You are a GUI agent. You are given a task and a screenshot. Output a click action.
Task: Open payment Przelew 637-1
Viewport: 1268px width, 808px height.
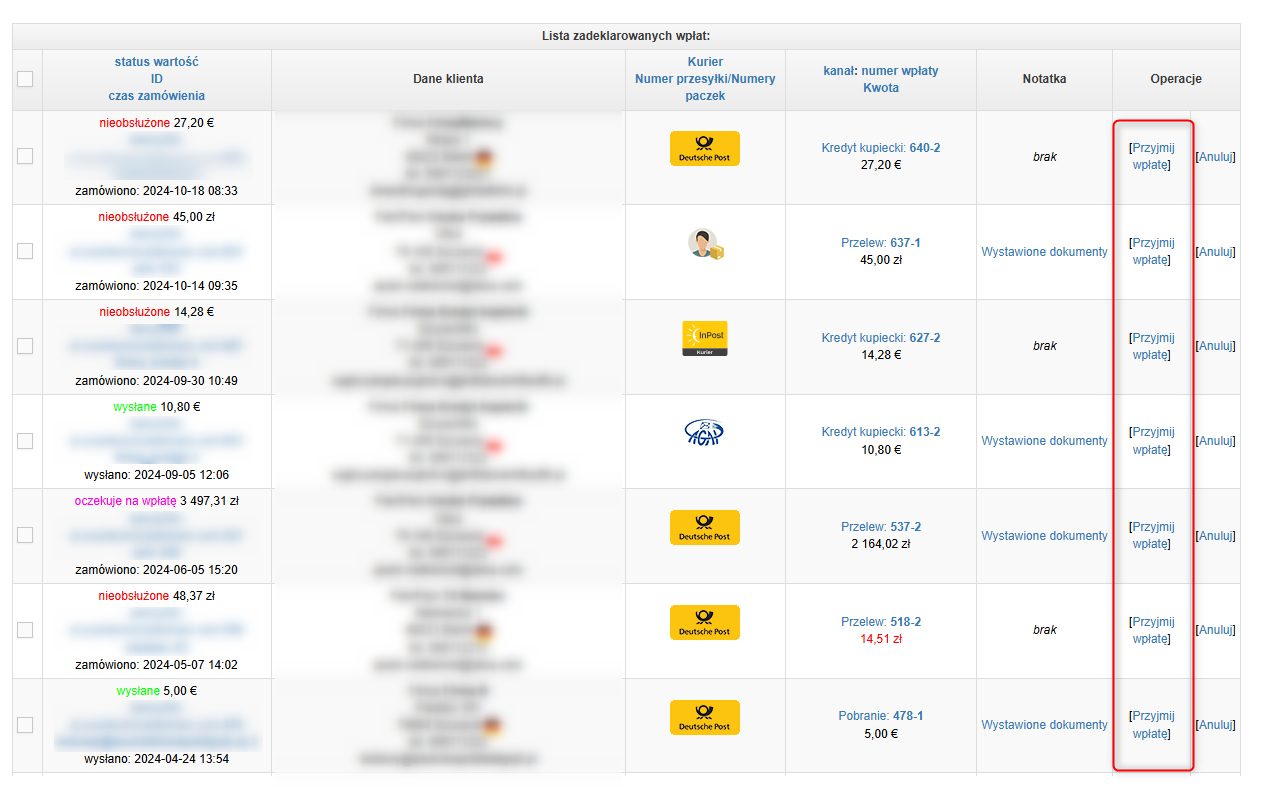tap(881, 243)
